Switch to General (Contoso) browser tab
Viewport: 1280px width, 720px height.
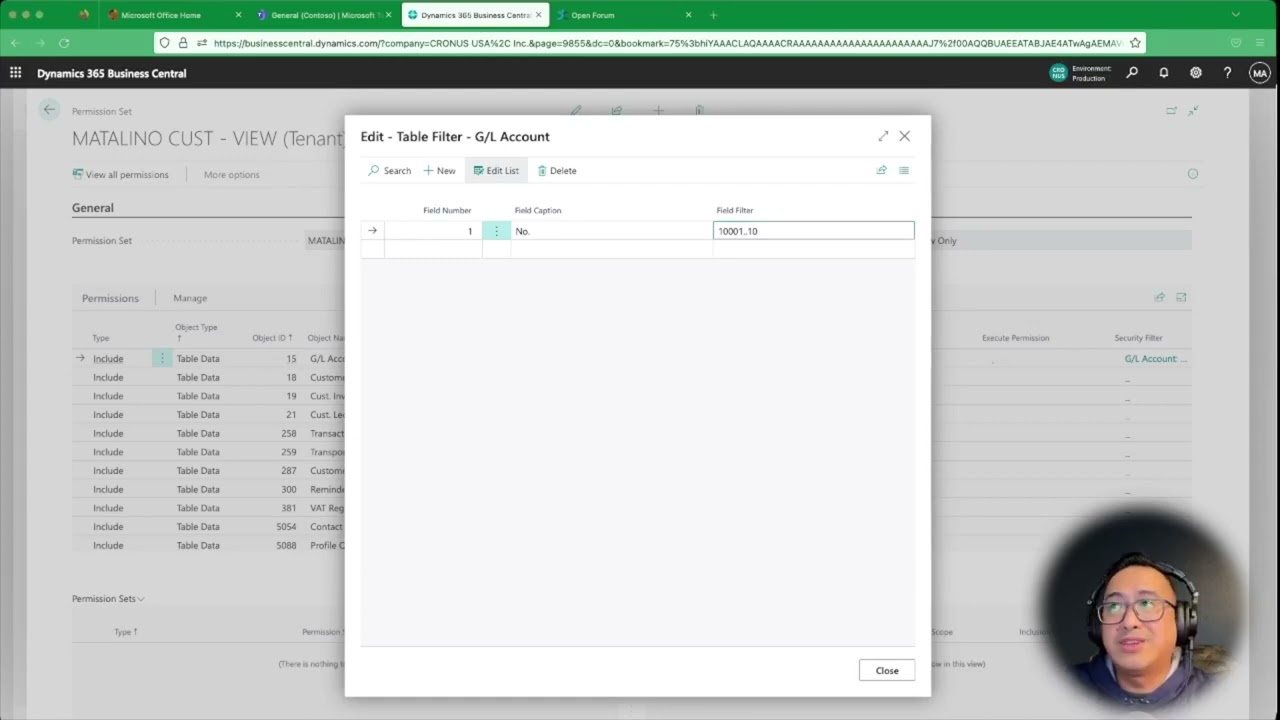[324, 15]
